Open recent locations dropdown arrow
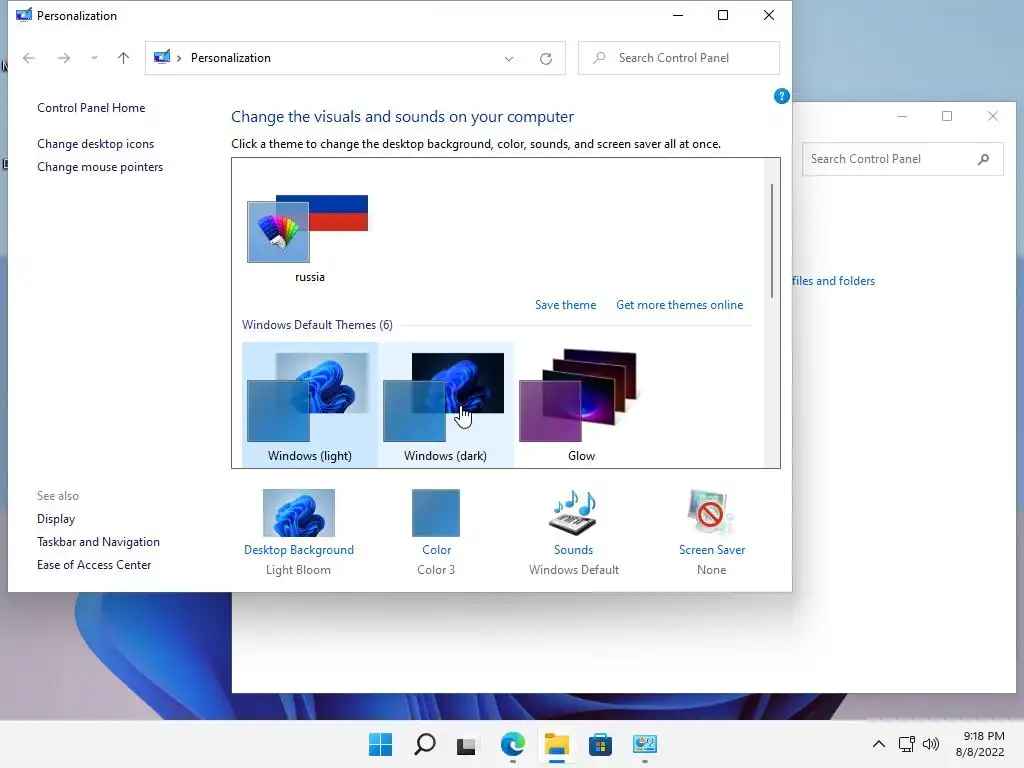This screenshot has width=1024, height=768. point(95,58)
